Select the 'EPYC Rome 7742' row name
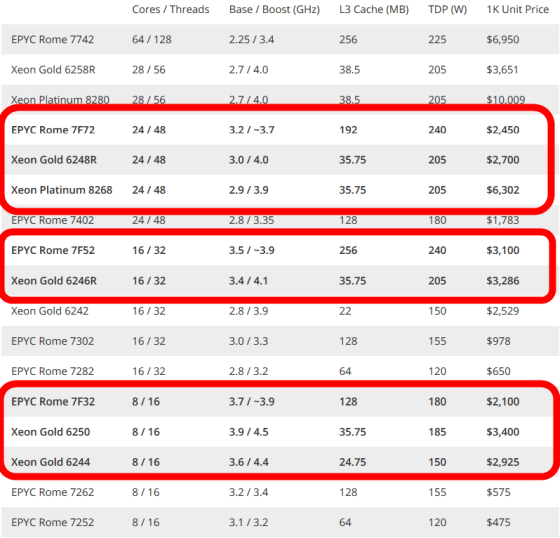The width and height of the screenshot is (560, 538). click(52, 39)
